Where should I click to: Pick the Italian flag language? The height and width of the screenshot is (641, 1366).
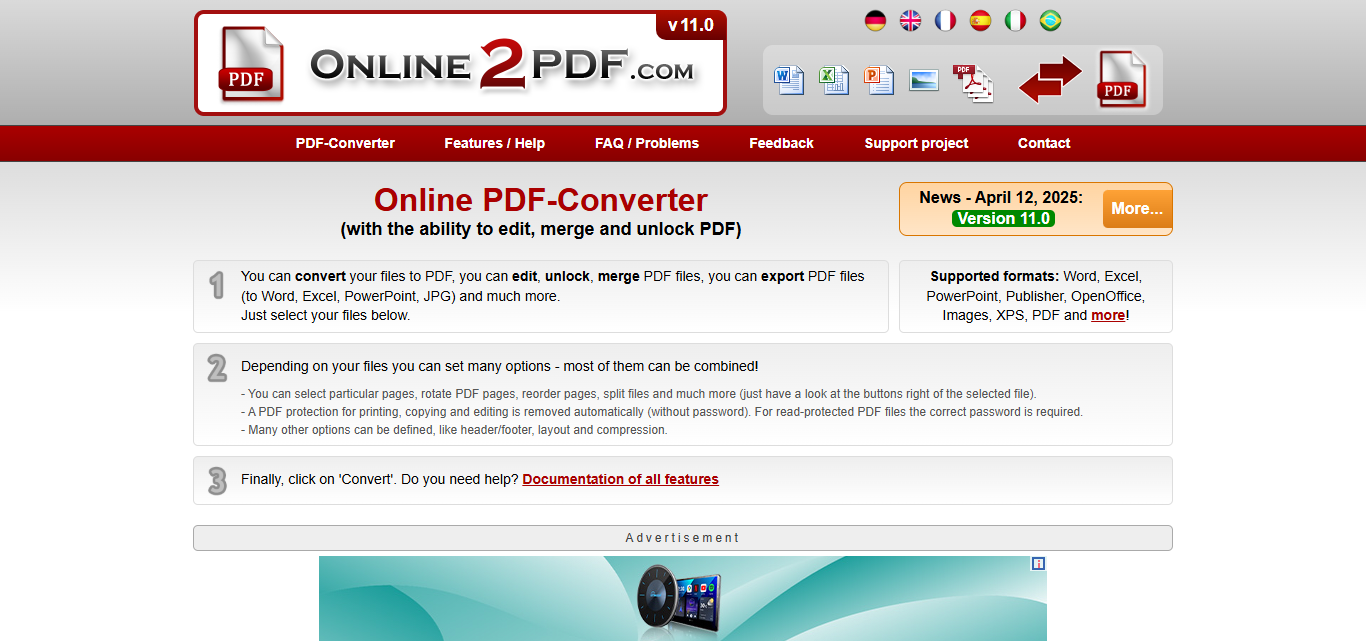pyautogui.click(x=1015, y=20)
